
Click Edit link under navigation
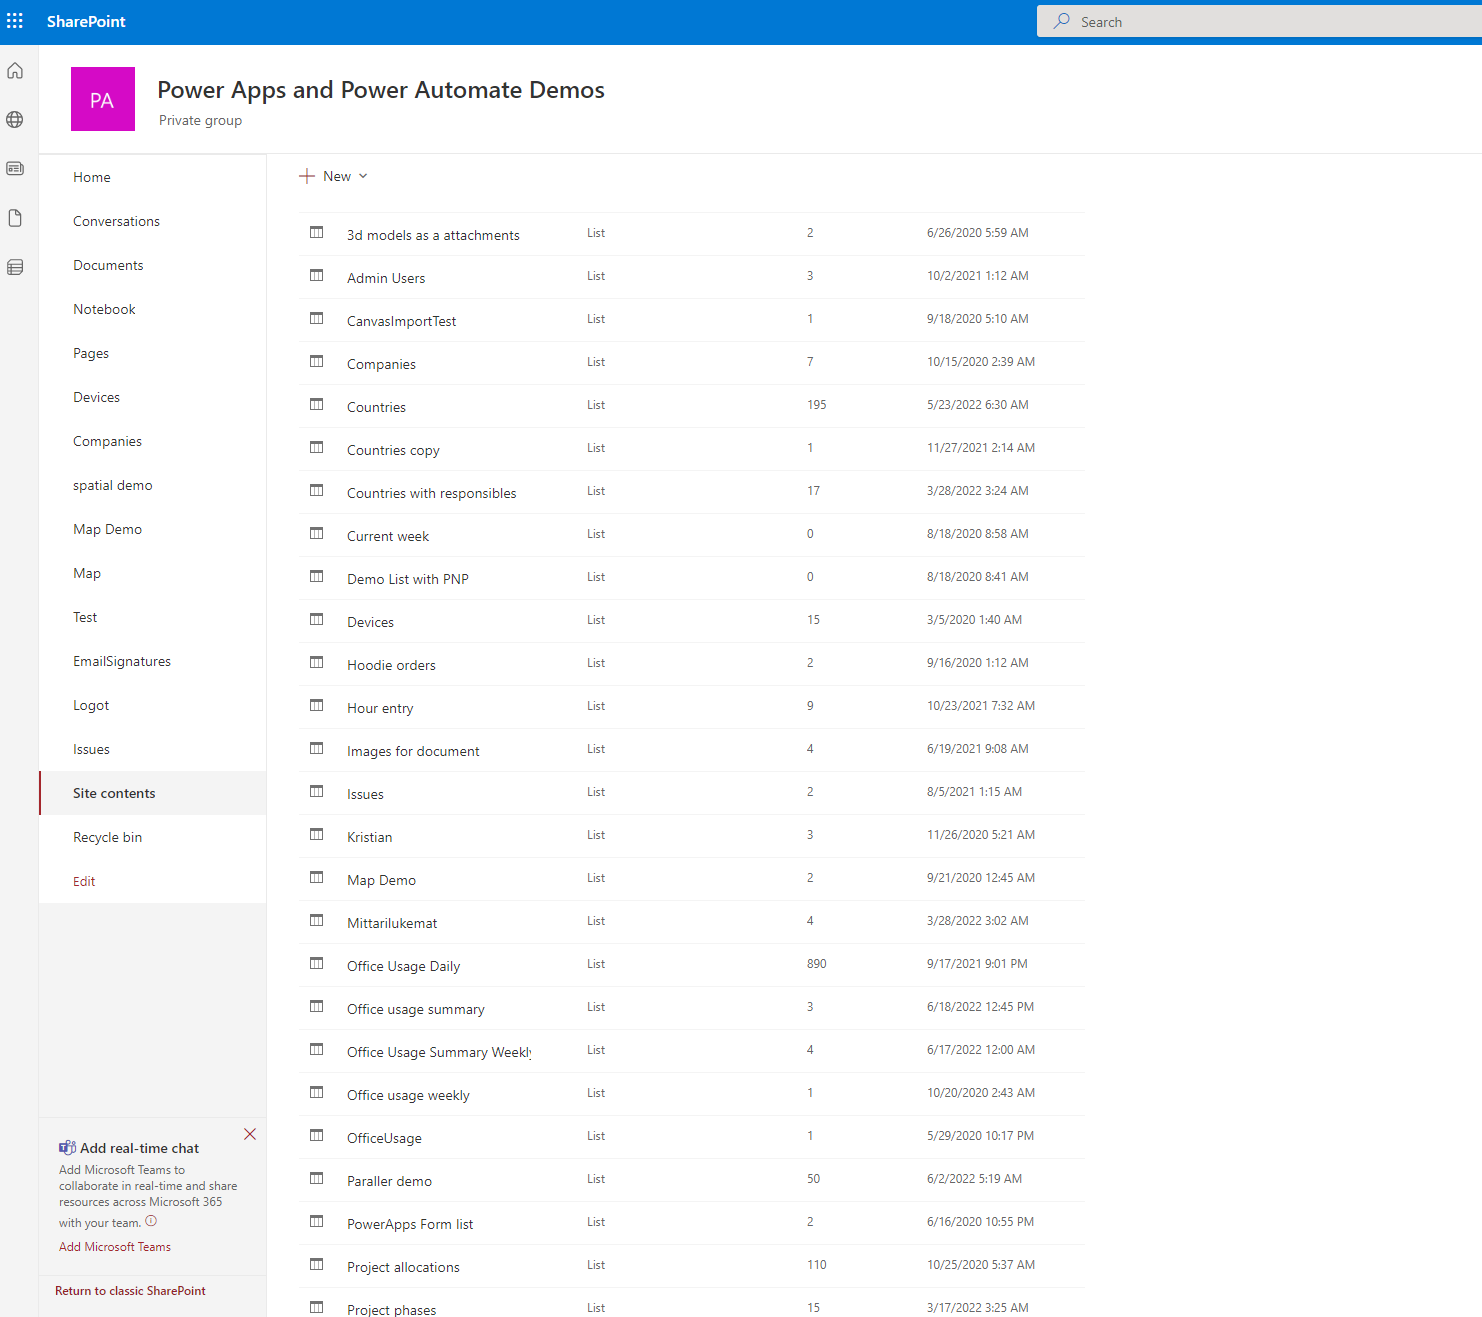pyautogui.click(x=84, y=881)
